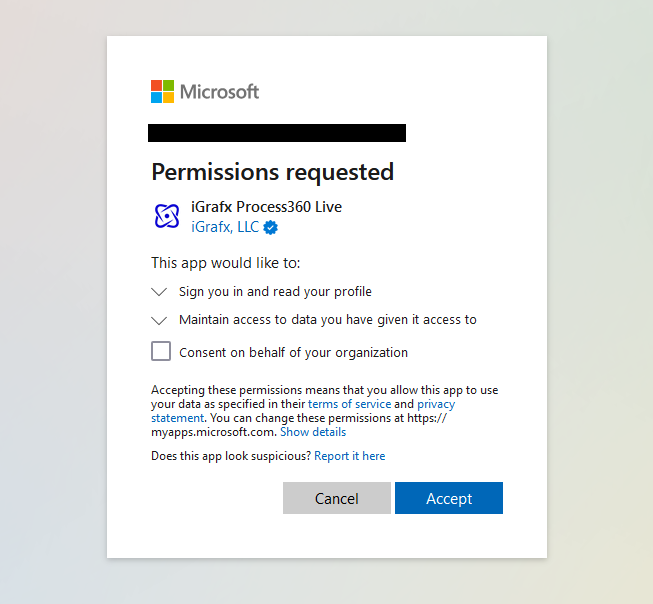The image size is (653, 604).
Task: Report the app via Report it here
Action: pos(349,456)
